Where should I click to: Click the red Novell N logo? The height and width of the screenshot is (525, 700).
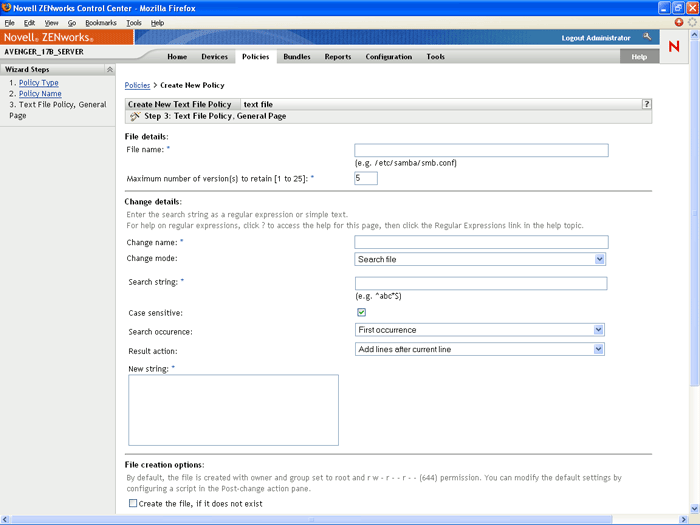click(x=674, y=46)
